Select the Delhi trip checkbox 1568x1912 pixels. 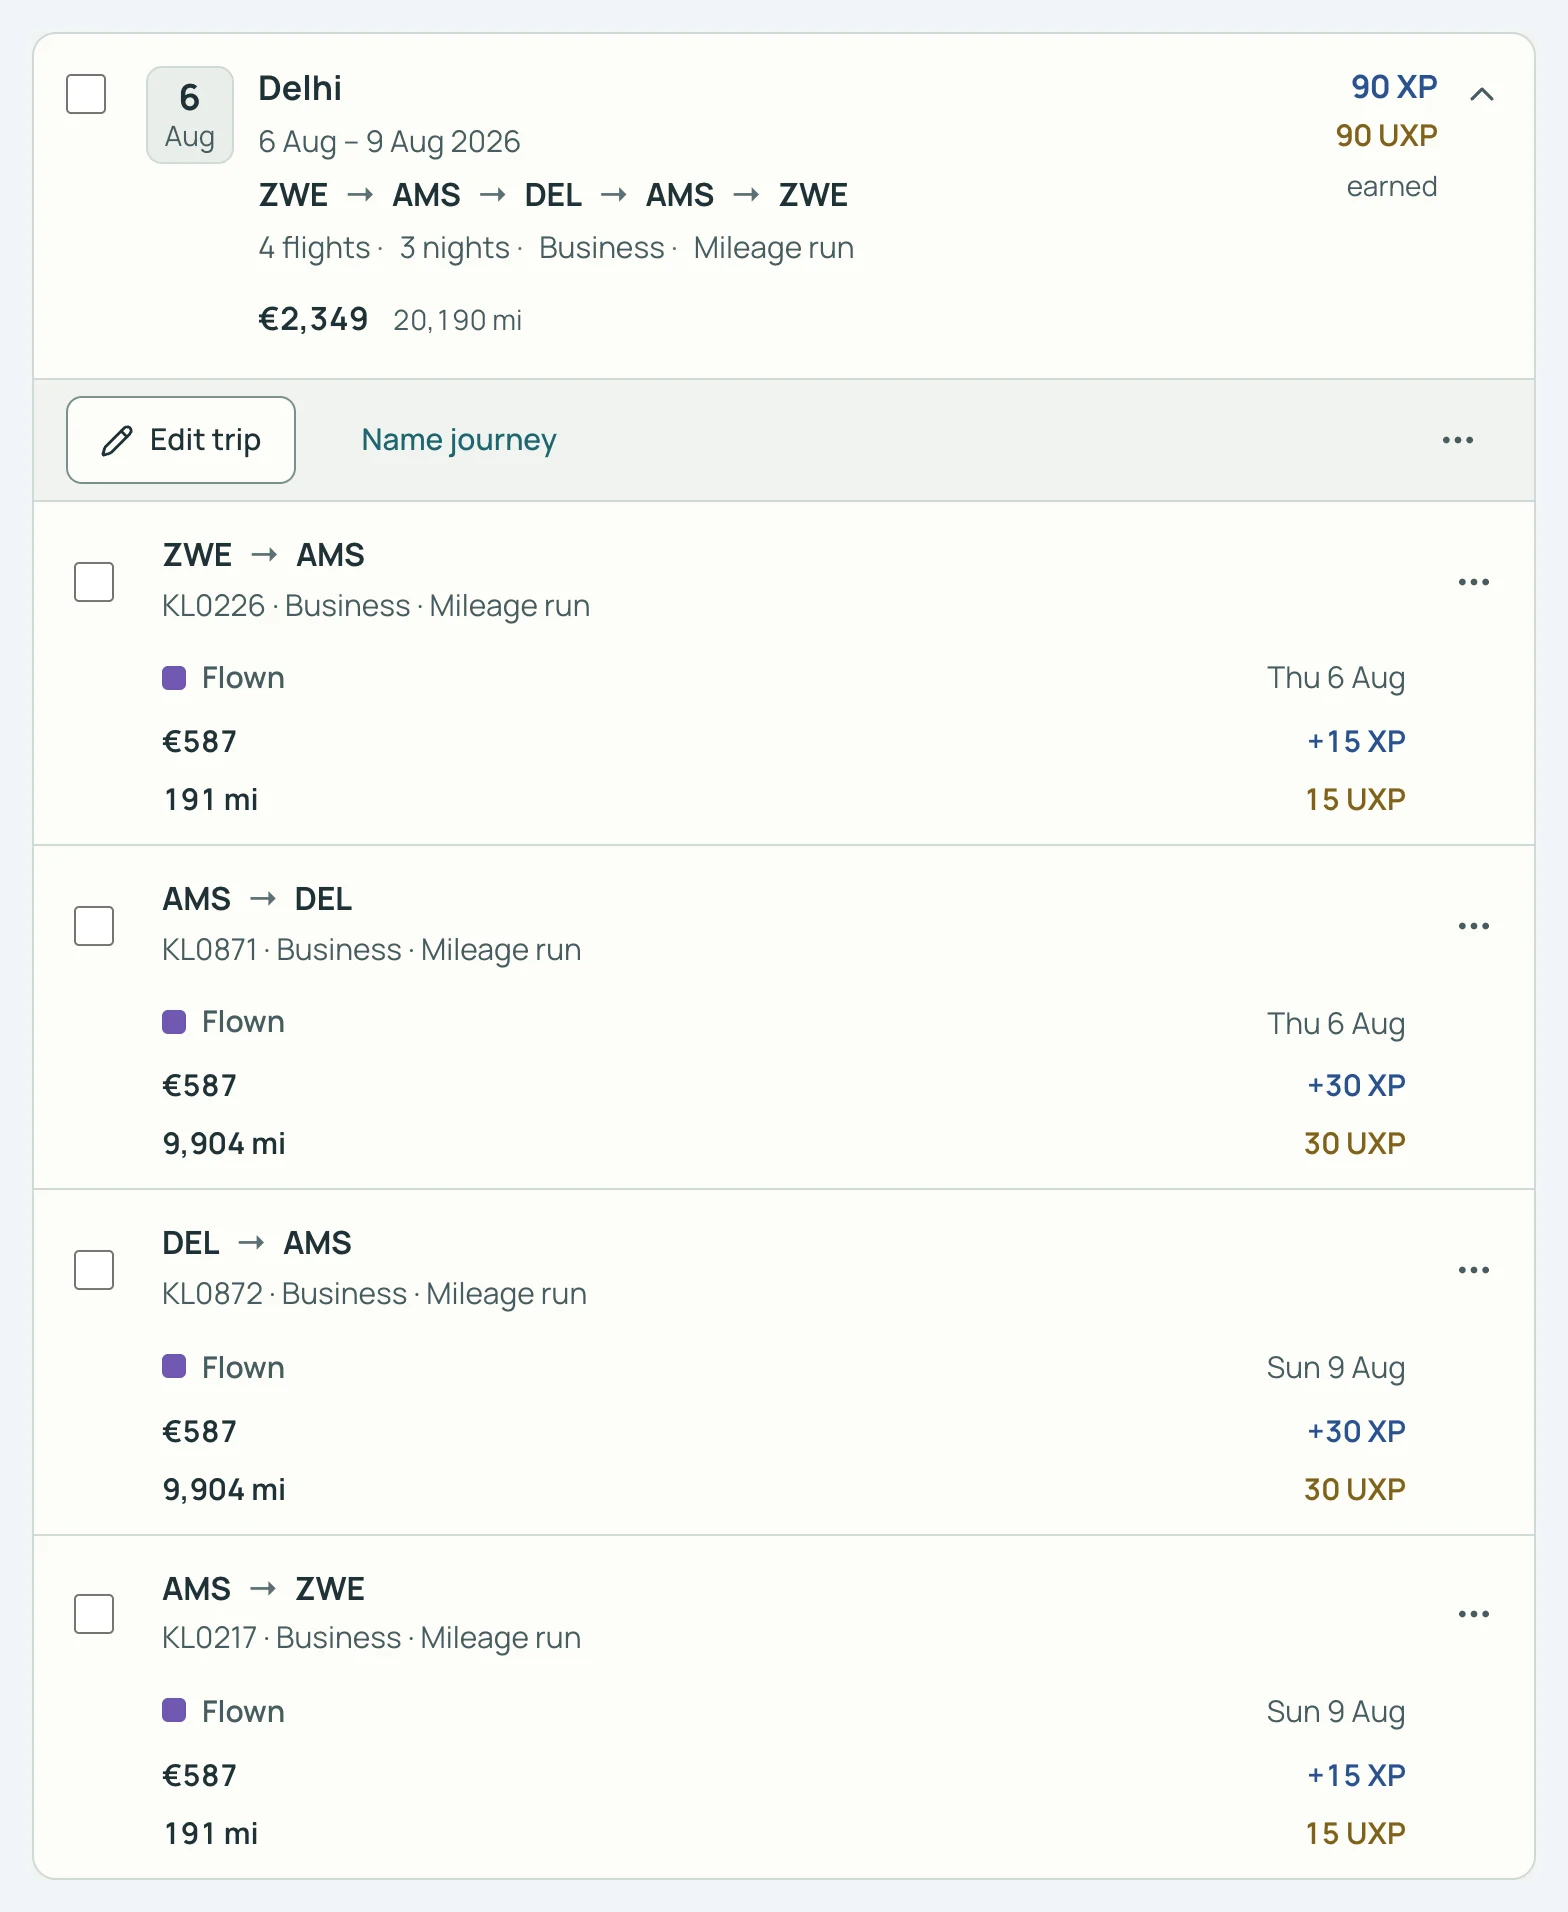[86, 94]
